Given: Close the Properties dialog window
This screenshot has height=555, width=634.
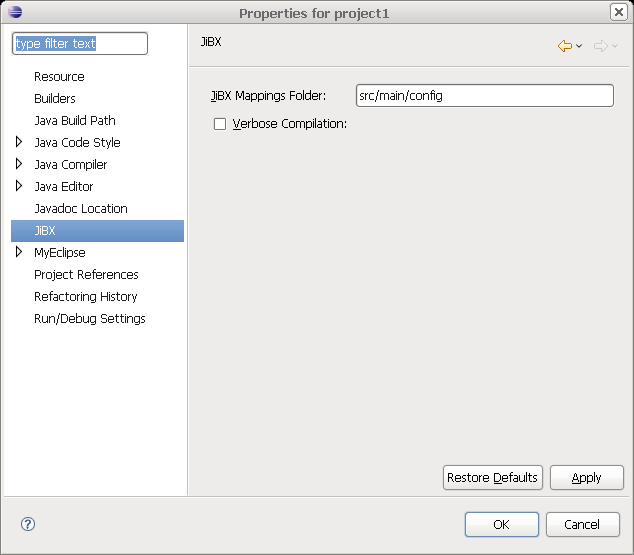Looking at the screenshot, I should 619,12.
